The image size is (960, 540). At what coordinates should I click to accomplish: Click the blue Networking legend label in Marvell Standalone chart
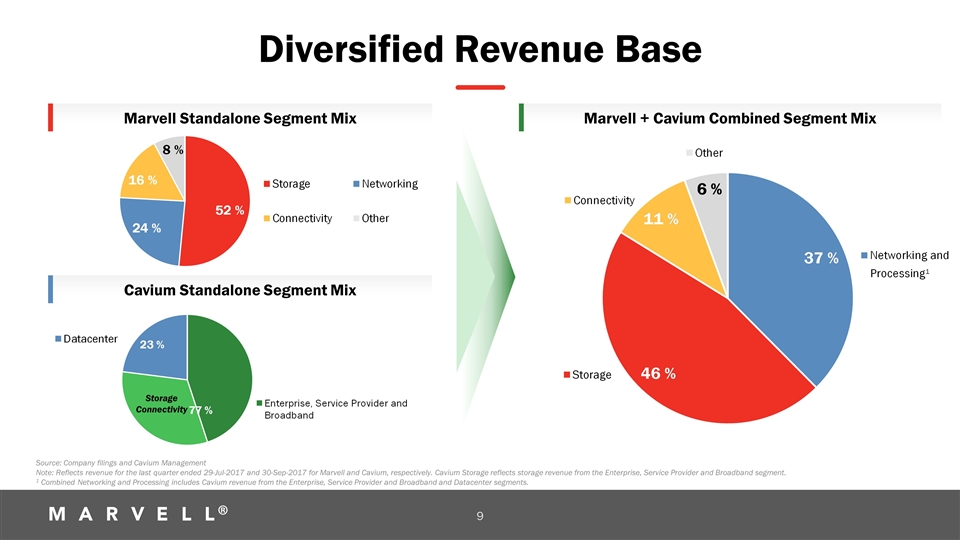[389, 184]
